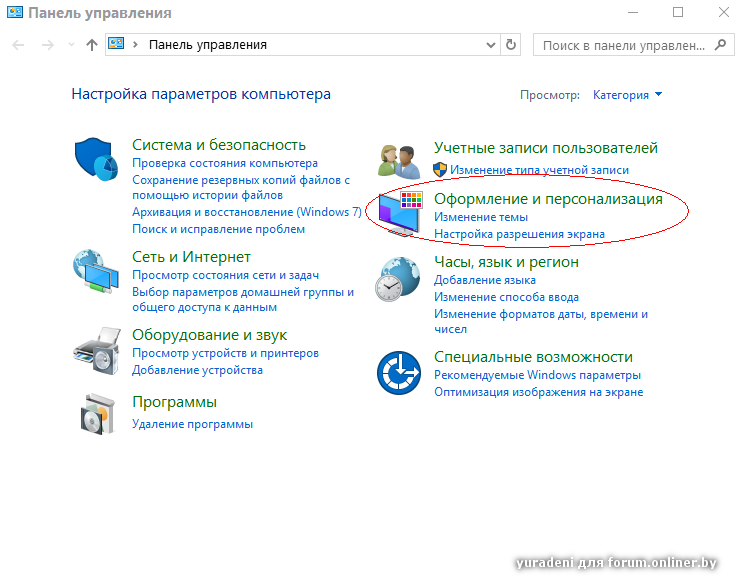The height and width of the screenshot is (586, 739).
Task: Go forward with the right arrow button
Action: tap(48, 45)
